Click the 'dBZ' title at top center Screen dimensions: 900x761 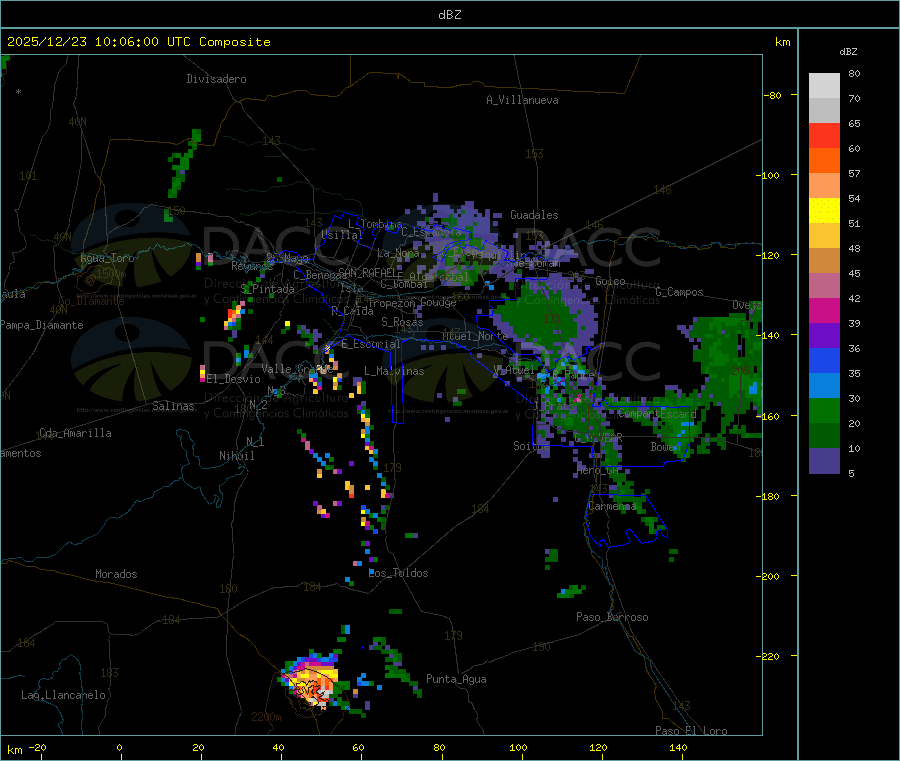(x=449, y=15)
